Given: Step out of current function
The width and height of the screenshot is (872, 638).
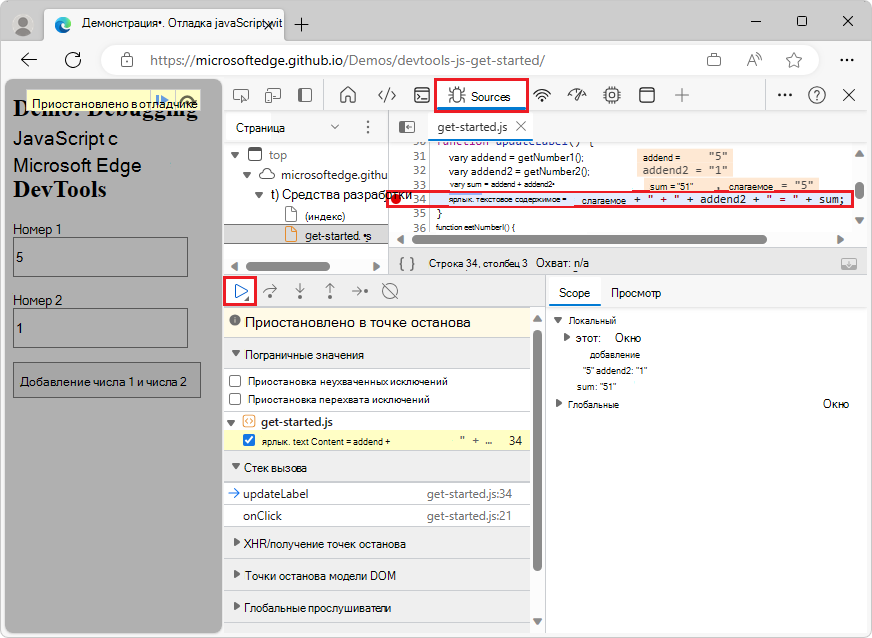Looking at the screenshot, I should pos(330,291).
